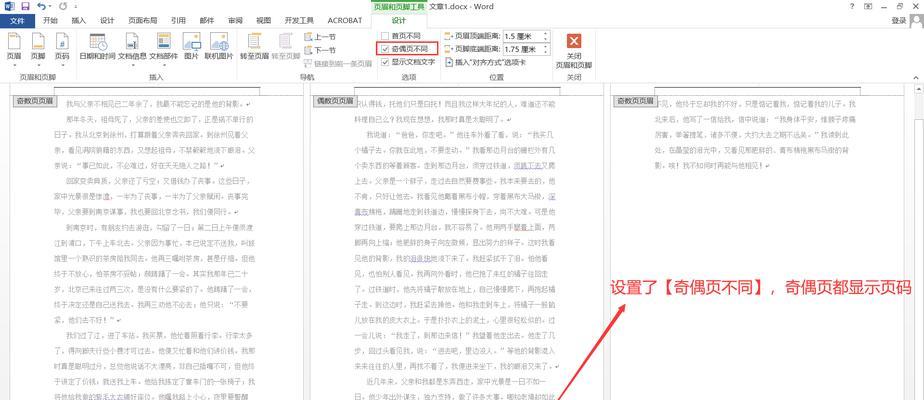
Task: Uncheck the 奇偶页不同 checkbox
Action: point(385,49)
